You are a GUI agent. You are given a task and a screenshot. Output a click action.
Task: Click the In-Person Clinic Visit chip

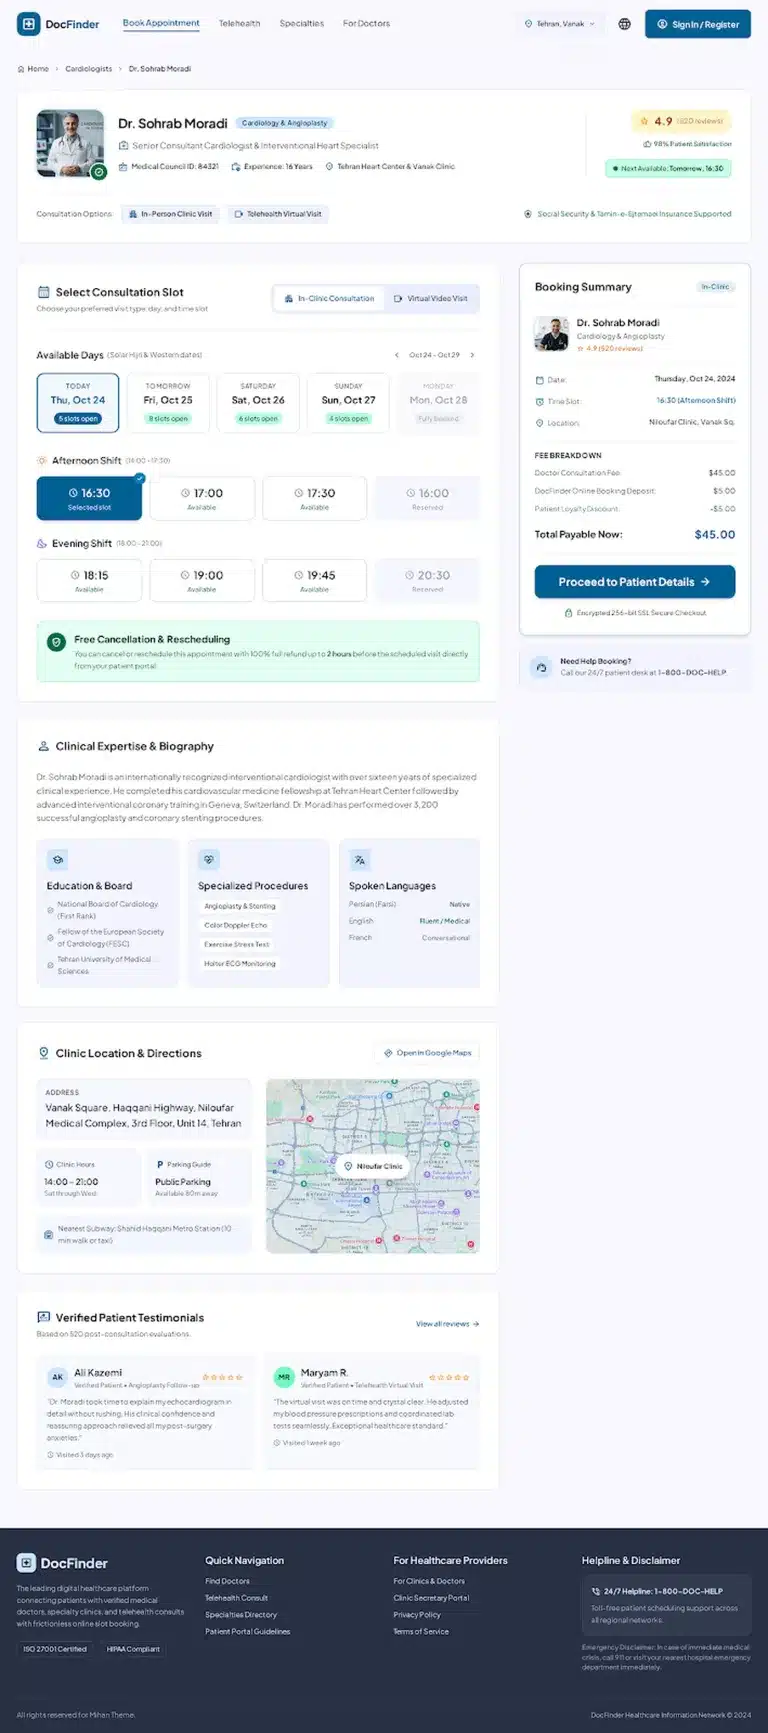[172, 214]
